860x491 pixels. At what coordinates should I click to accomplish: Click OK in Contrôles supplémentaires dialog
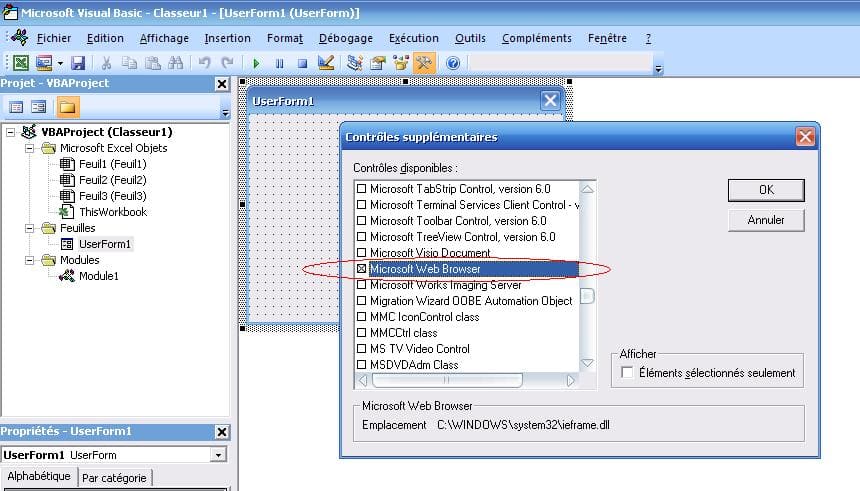[766, 190]
